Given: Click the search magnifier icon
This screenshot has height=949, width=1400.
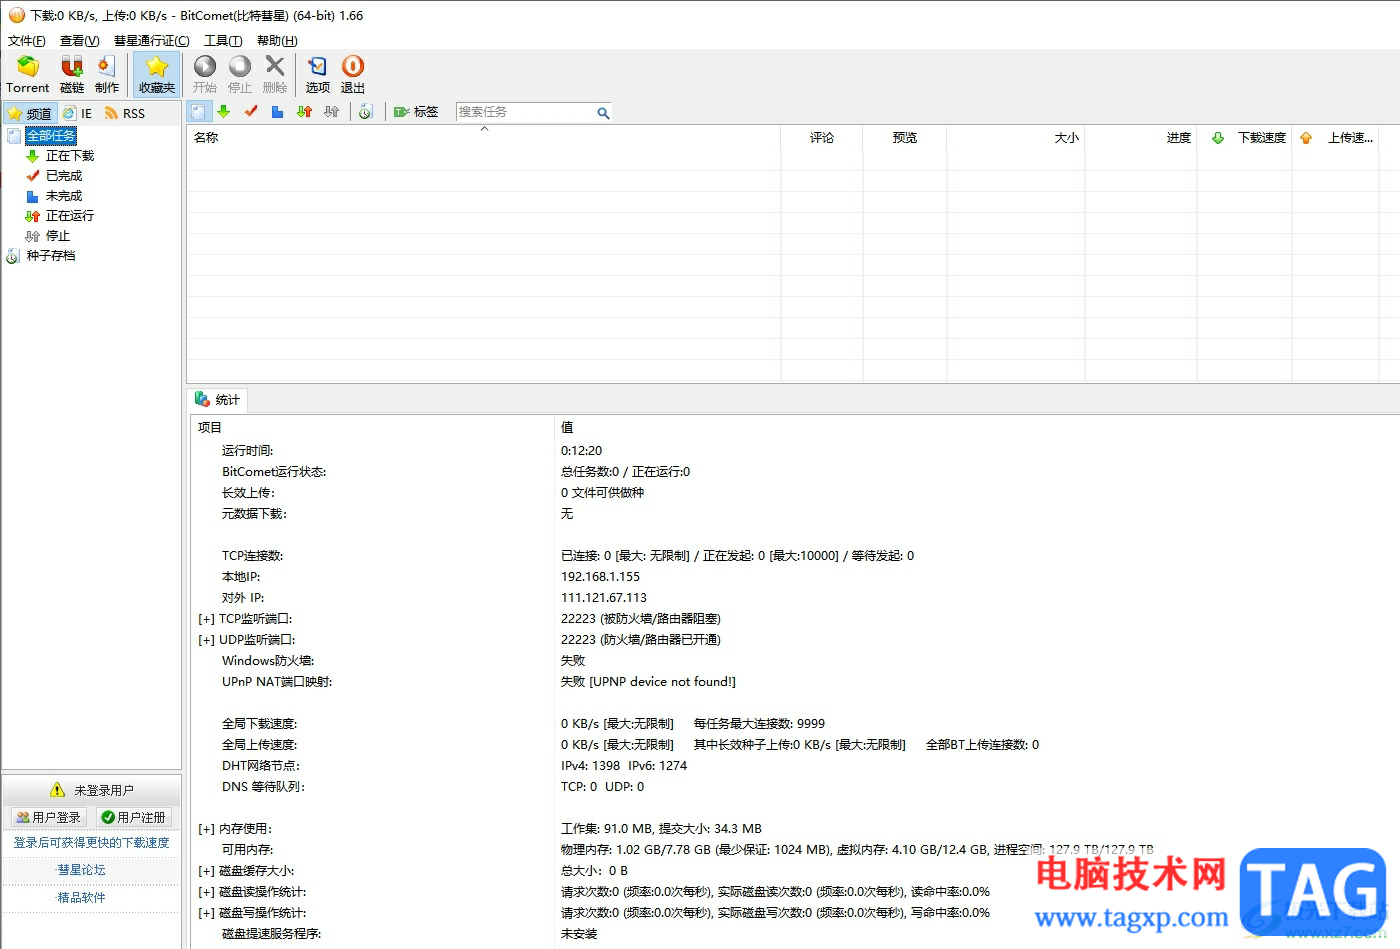Looking at the screenshot, I should [x=603, y=113].
